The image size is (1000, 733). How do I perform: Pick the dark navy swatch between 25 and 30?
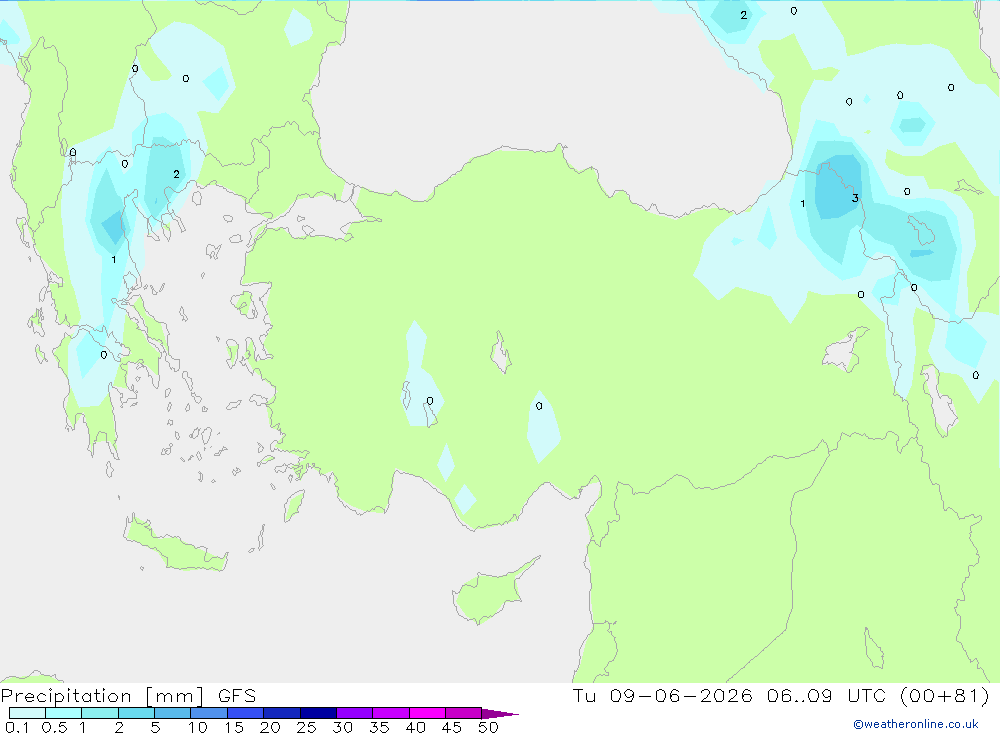point(318,713)
